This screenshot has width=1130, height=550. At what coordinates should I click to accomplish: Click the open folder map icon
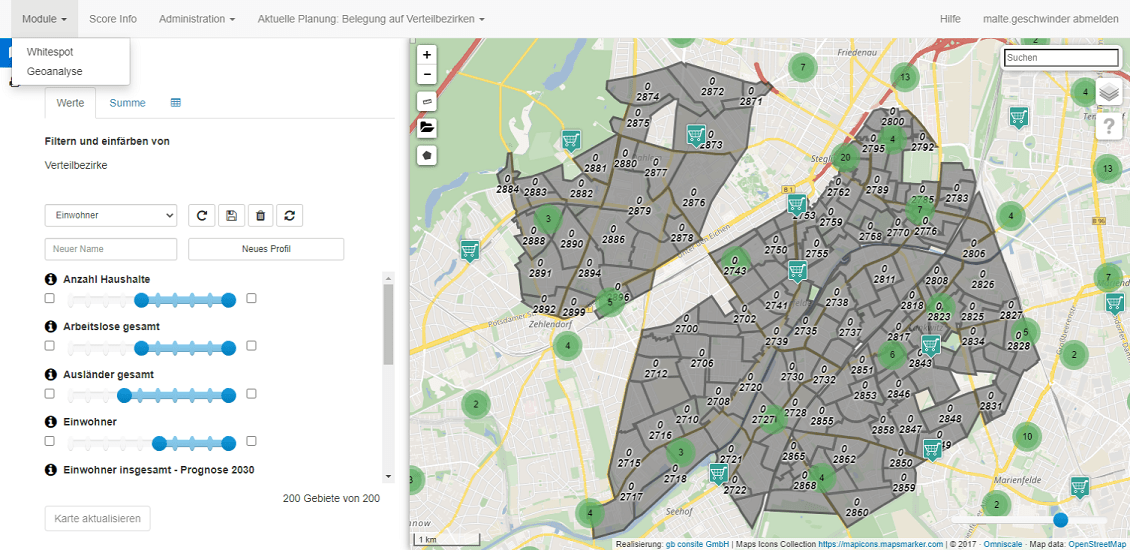pos(427,128)
